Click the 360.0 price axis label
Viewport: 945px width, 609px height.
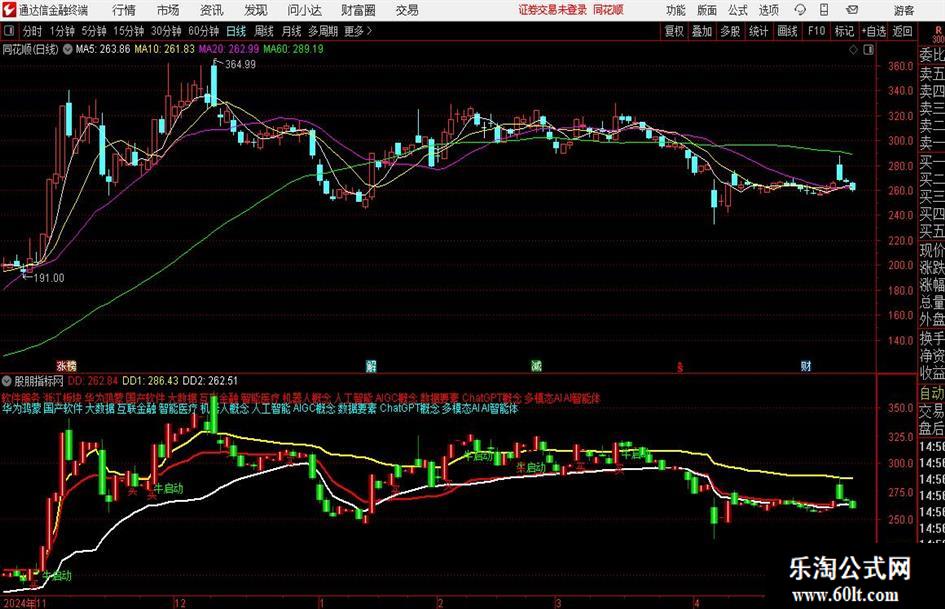(x=901, y=66)
